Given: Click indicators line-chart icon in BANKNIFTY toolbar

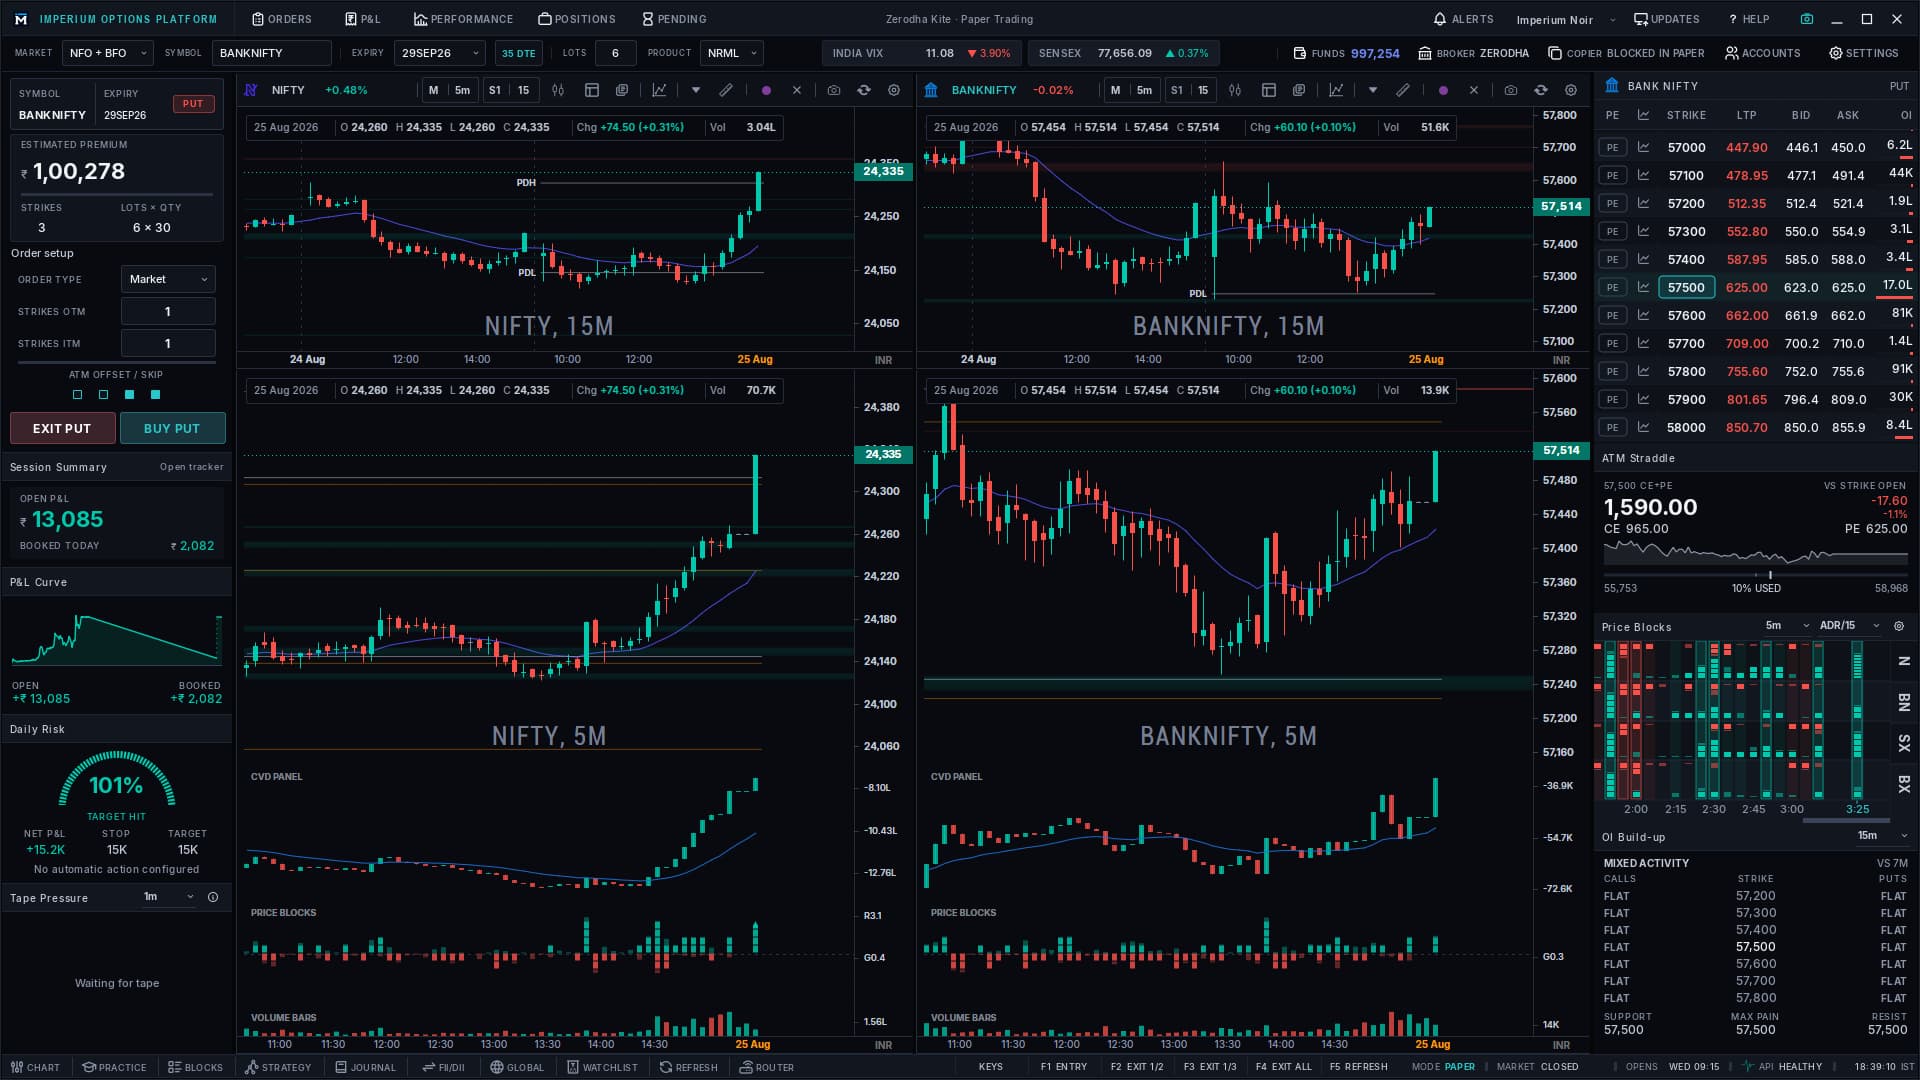Looking at the screenshot, I should (1336, 90).
